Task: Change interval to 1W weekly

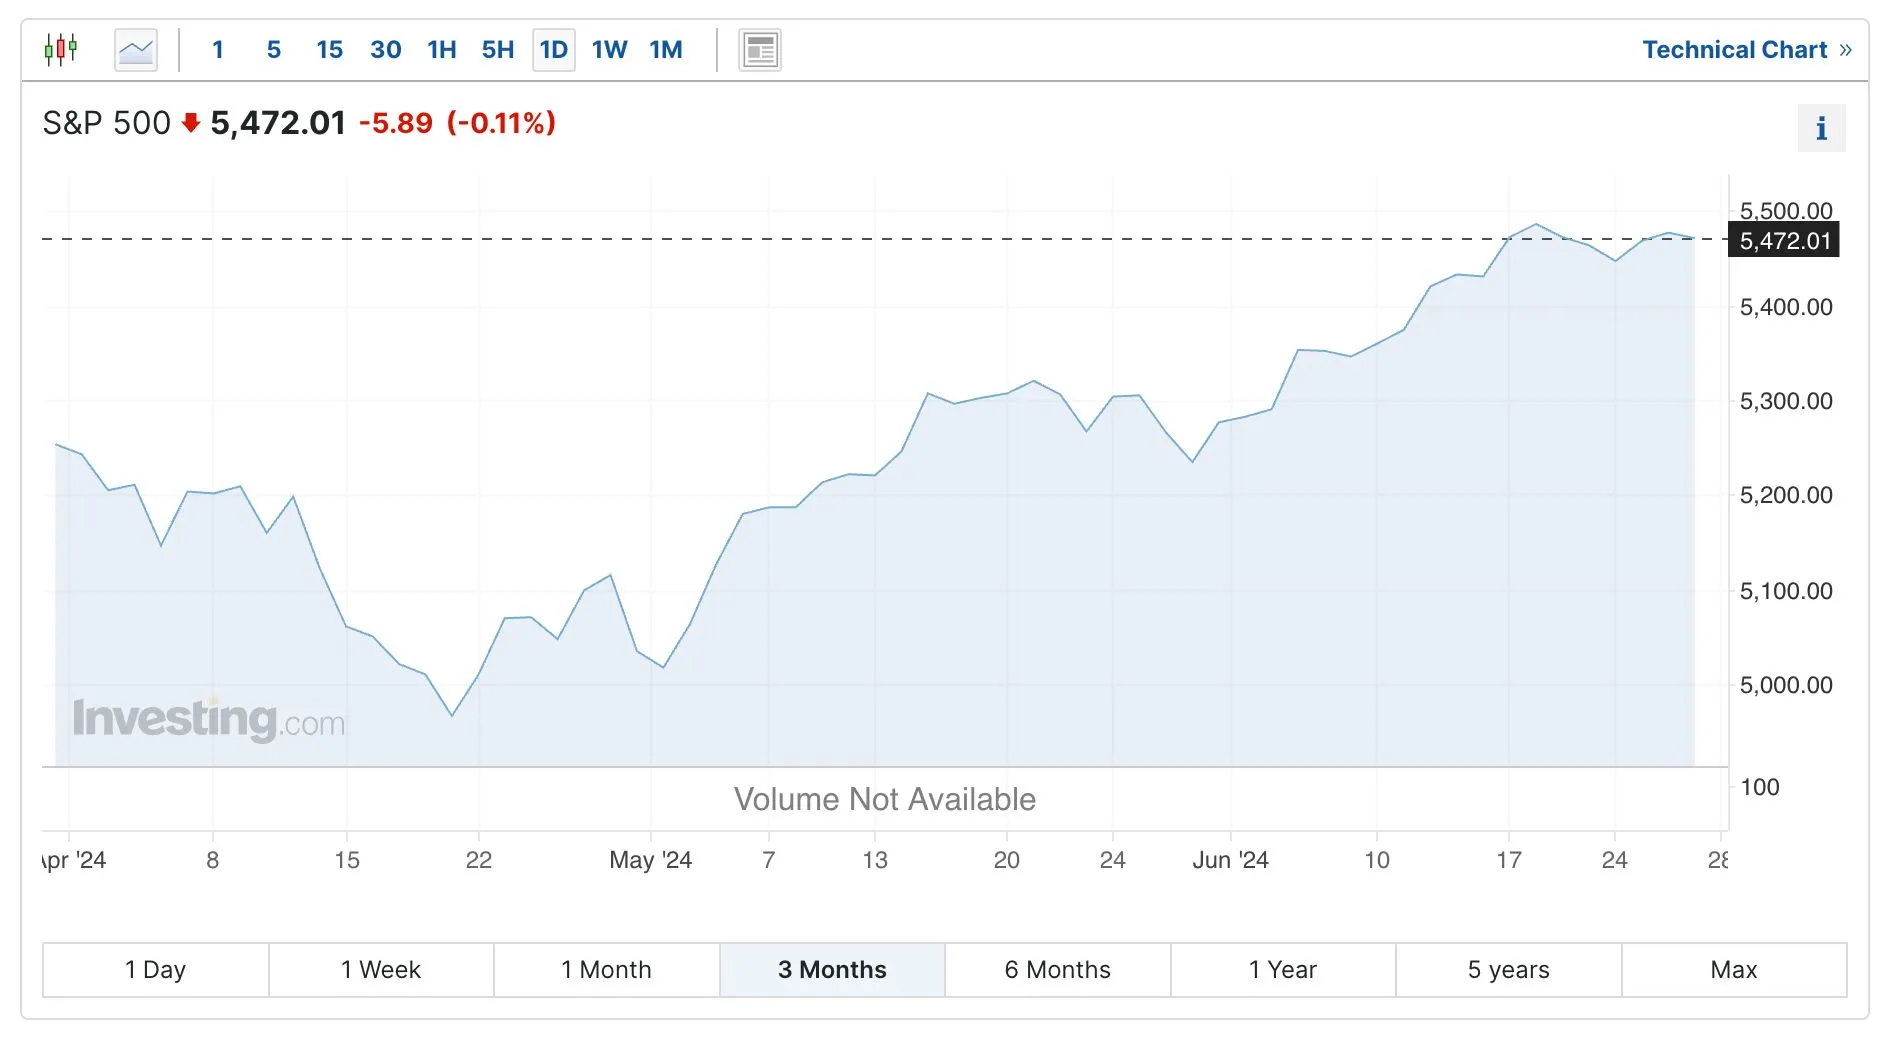Action: (x=609, y=50)
